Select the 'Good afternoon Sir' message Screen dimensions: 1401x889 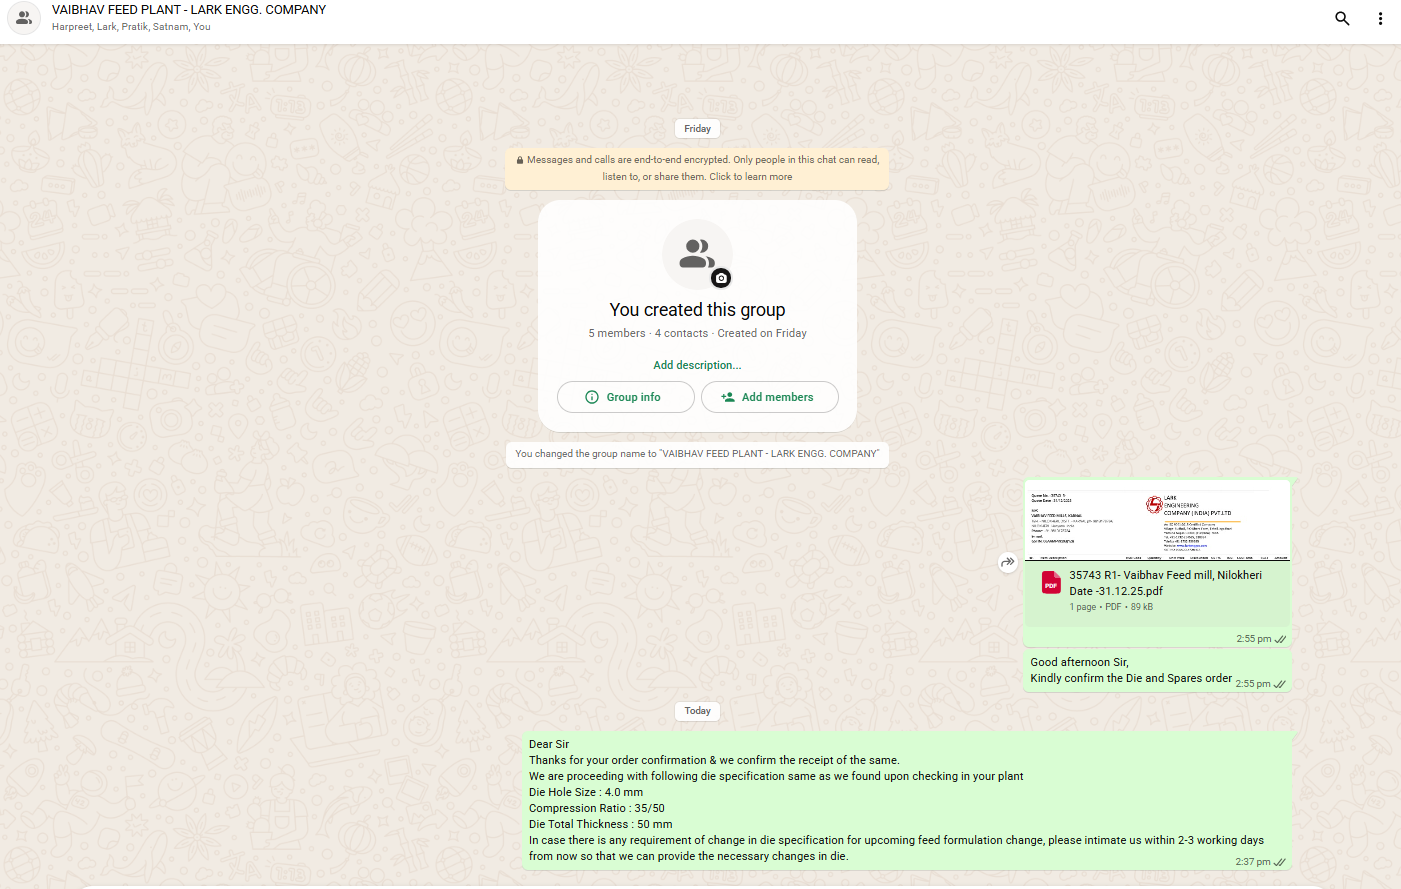(x=1130, y=670)
